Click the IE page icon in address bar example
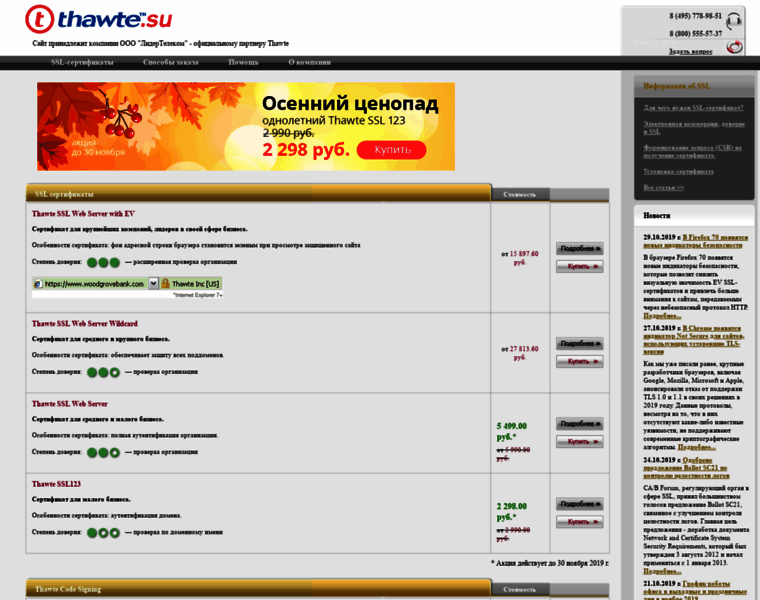This screenshot has width=760, height=600. pyautogui.click(x=38, y=284)
